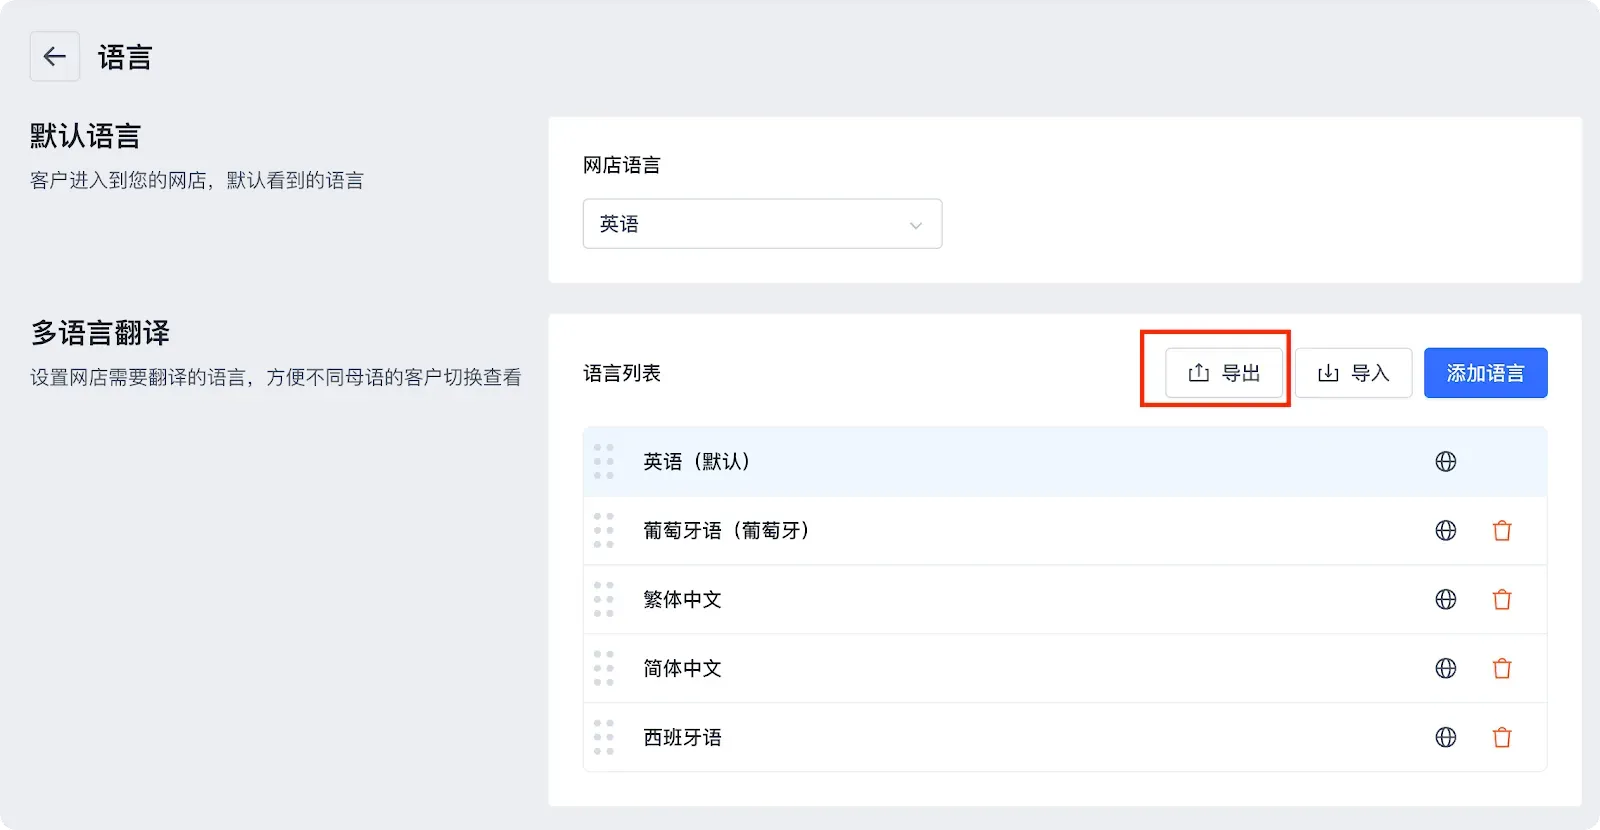The image size is (1600, 830).
Task: Click the 导入 import button
Action: pyautogui.click(x=1353, y=373)
